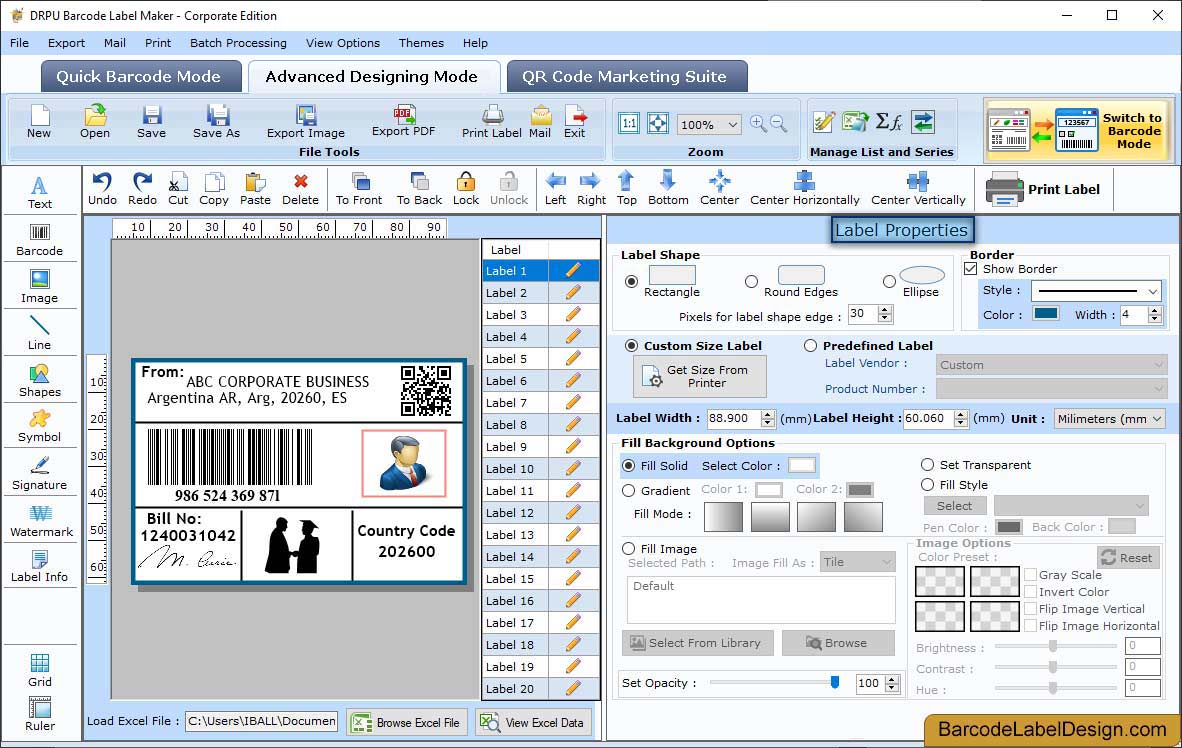
Task: Click Load Excel File path field
Action: [x=262, y=721]
